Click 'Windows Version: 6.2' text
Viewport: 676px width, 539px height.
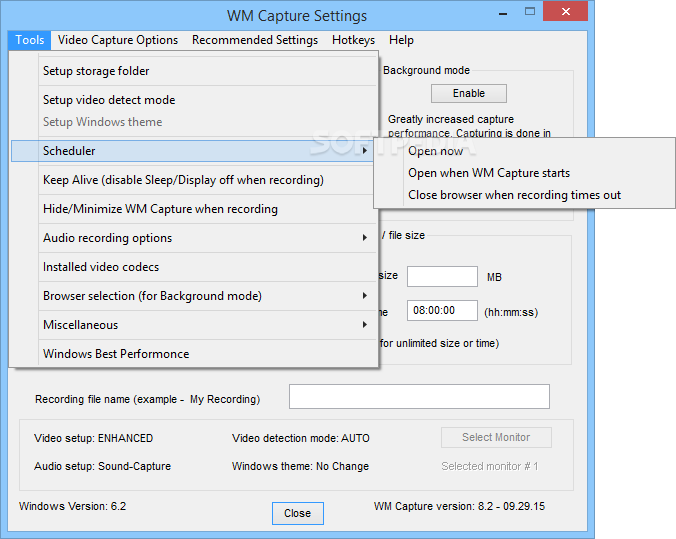click(x=72, y=506)
